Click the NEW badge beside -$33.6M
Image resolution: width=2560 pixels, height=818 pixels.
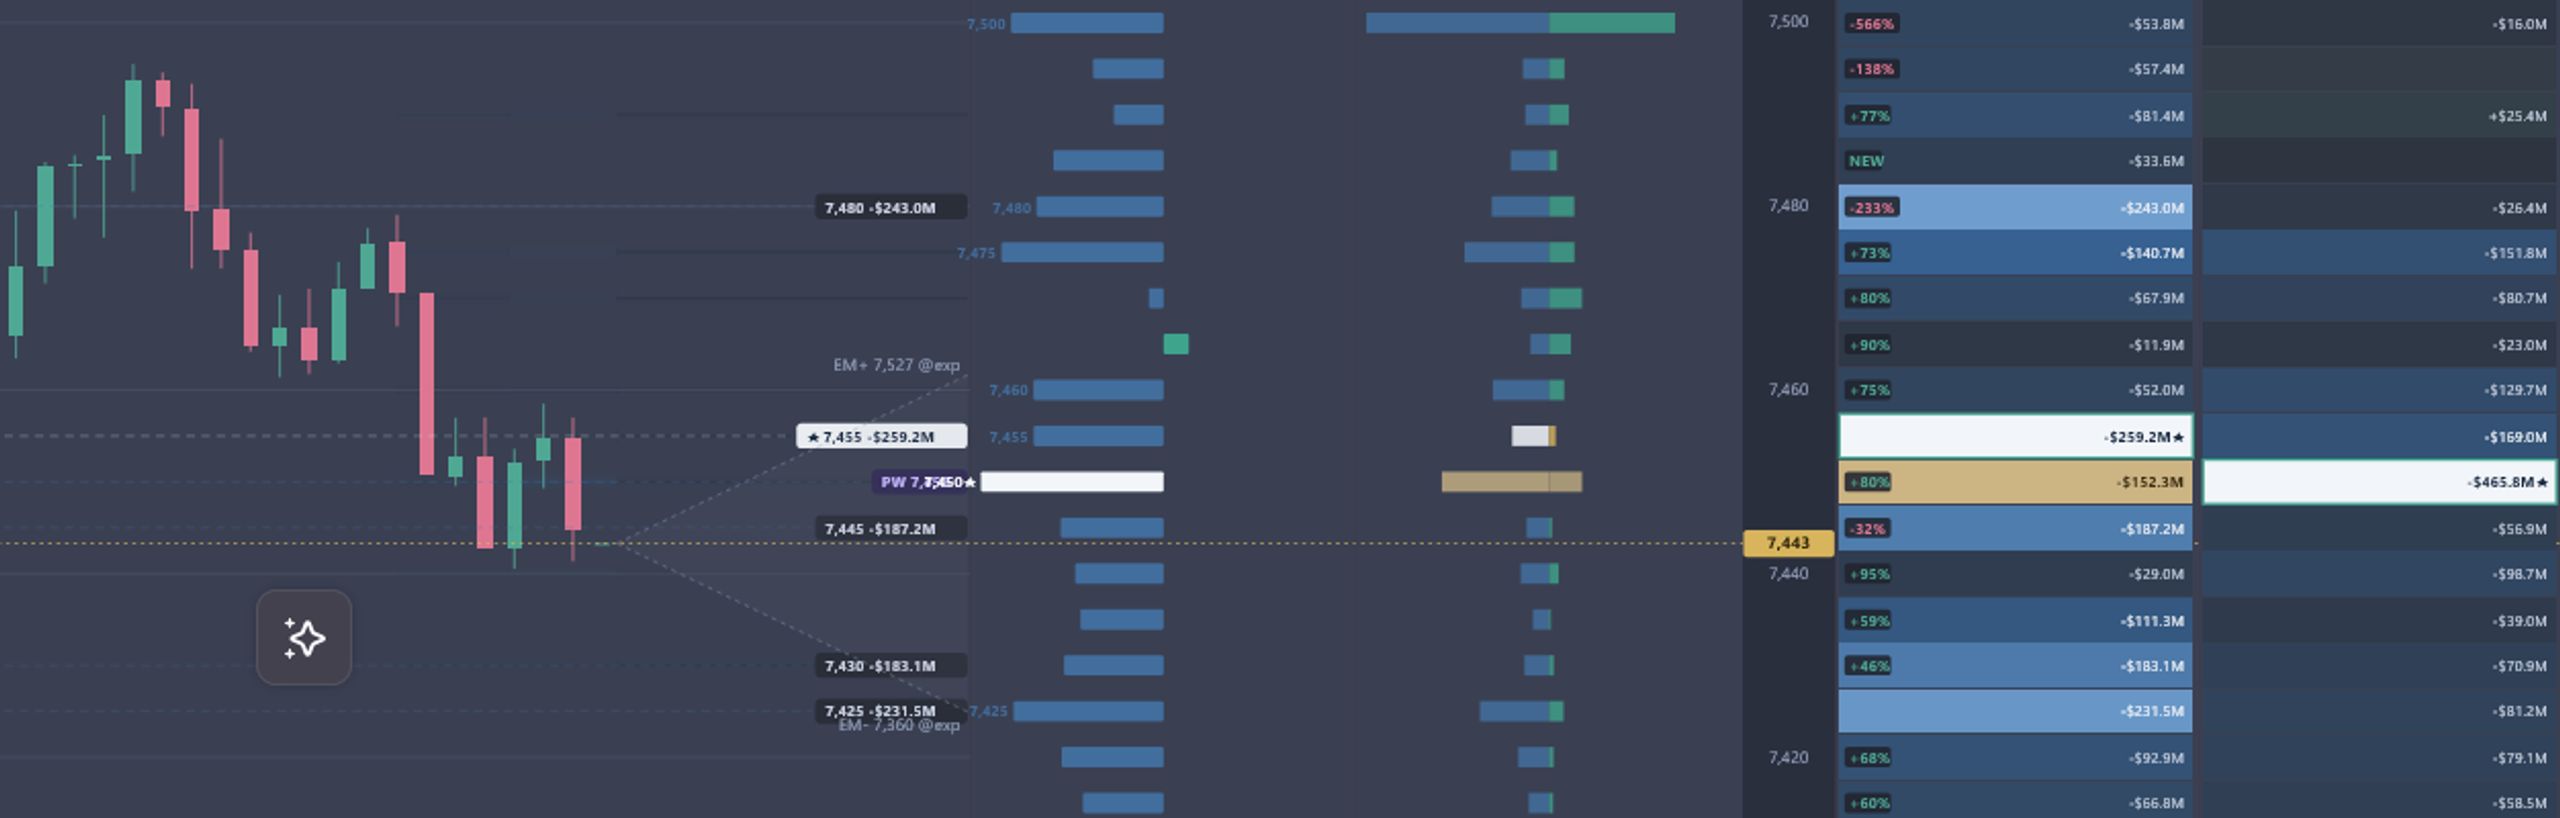[1866, 161]
